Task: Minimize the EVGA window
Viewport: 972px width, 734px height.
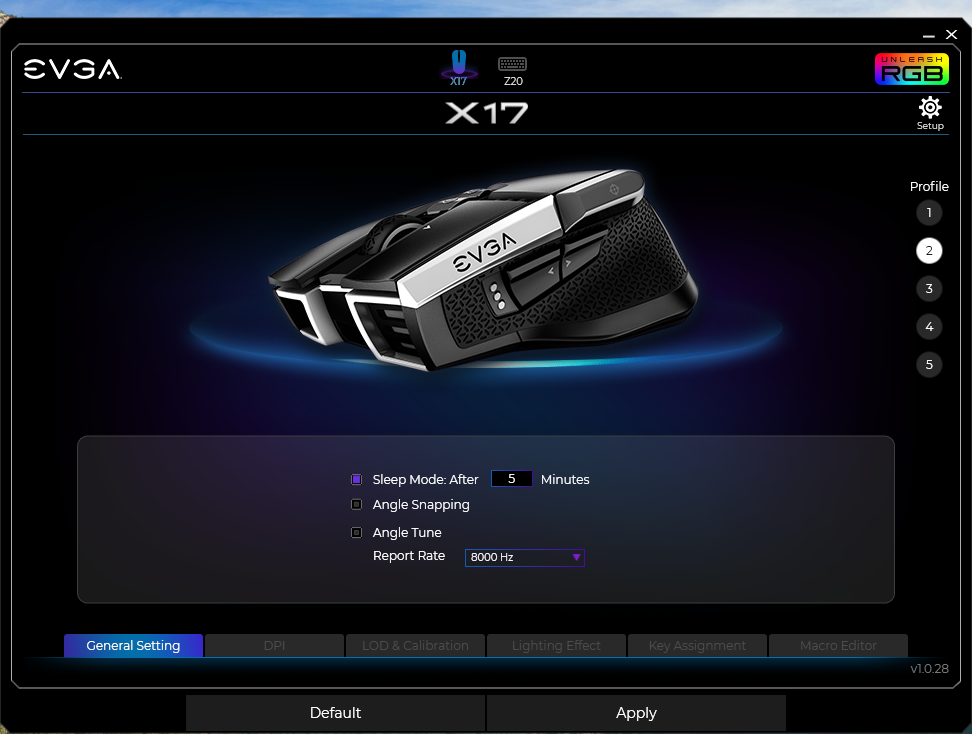Action: pyautogui.click(x=928, y=35)
